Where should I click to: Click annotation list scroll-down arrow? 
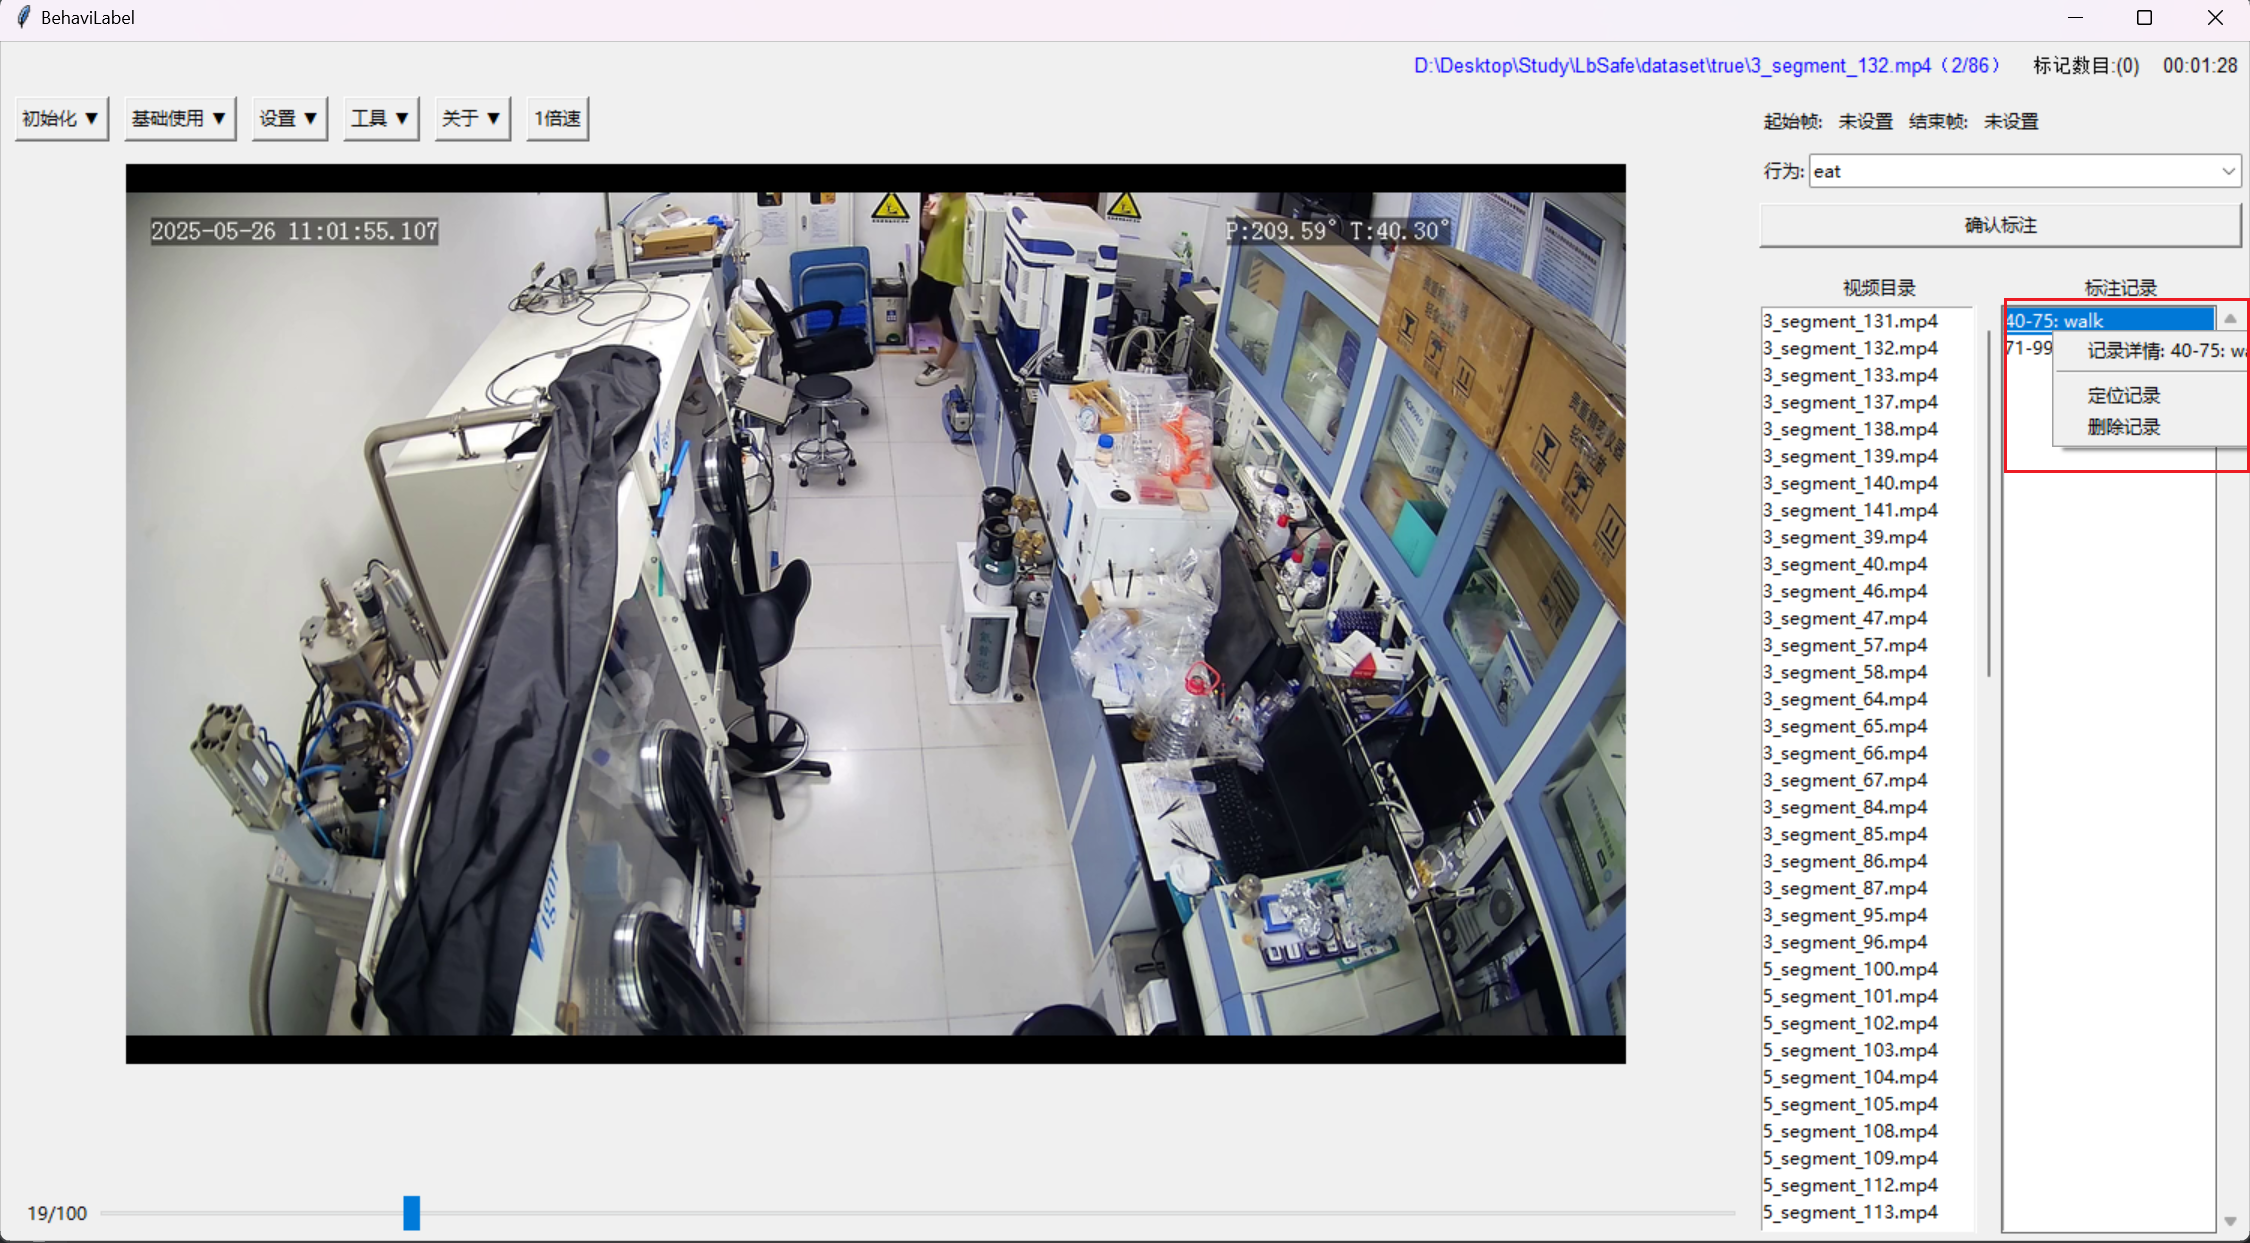pyautogui.click(x=2230, y=1221)
